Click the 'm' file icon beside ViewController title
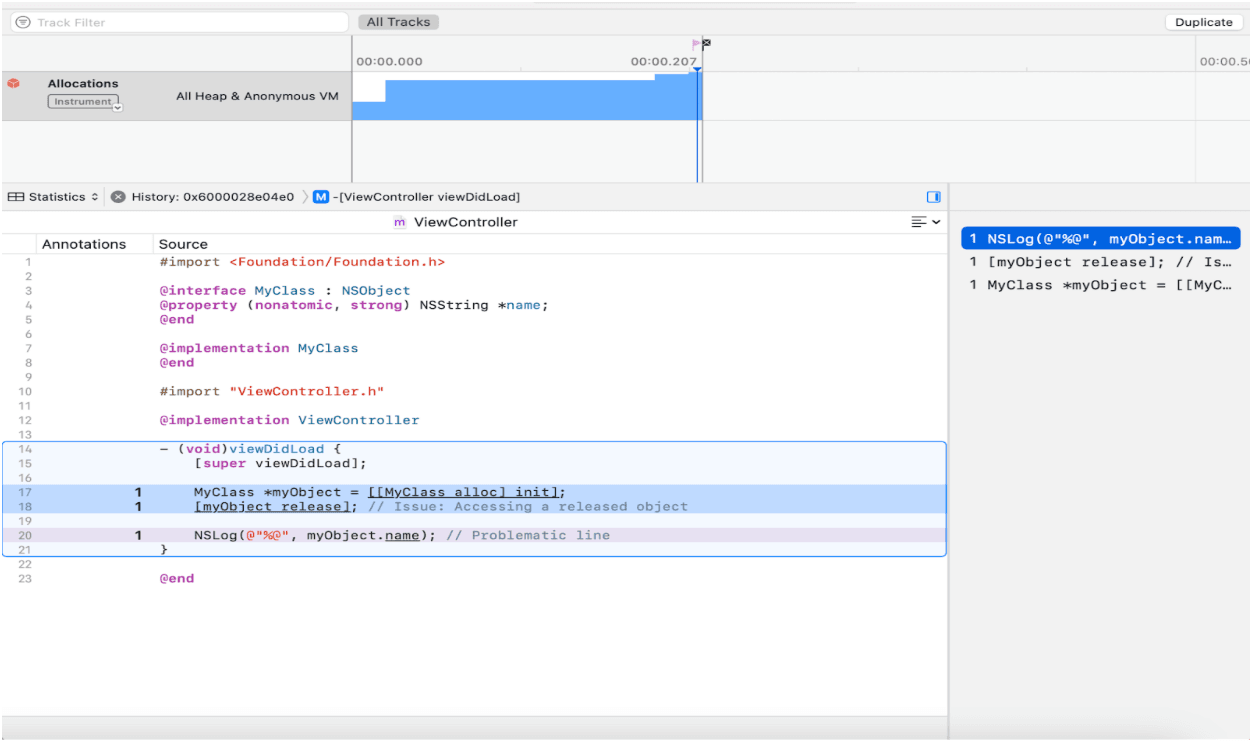The width and height of the screenshot is (1254, 742). pyautogui.click(x=400, y=222)
